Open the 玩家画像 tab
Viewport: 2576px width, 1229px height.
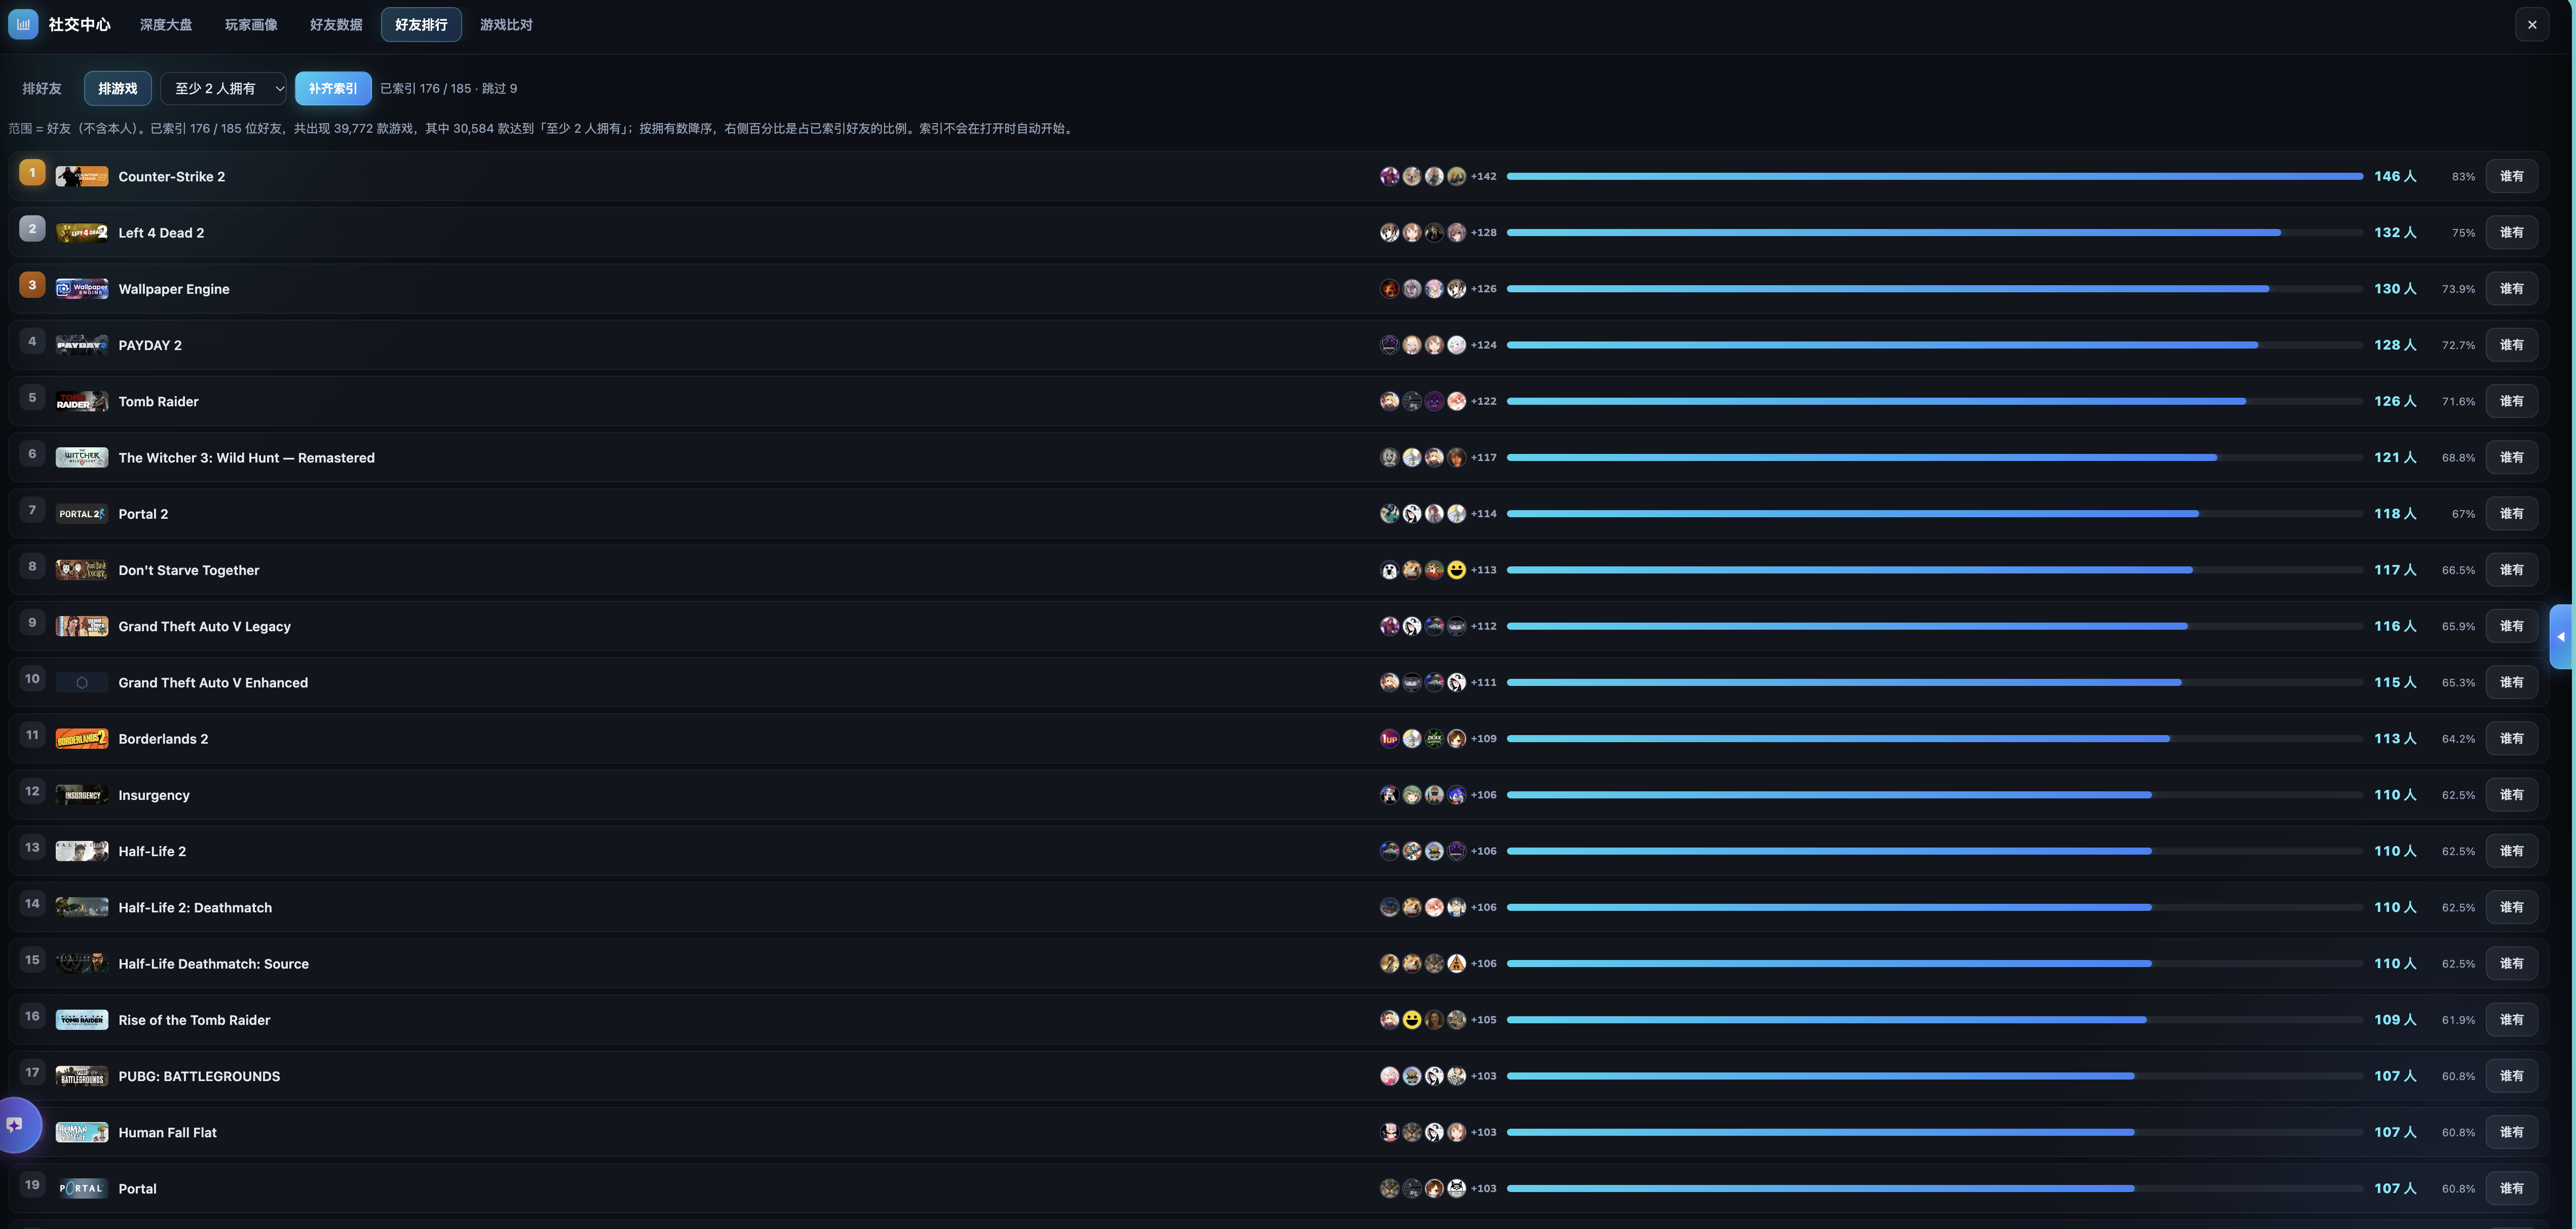(x=251, y=24)
